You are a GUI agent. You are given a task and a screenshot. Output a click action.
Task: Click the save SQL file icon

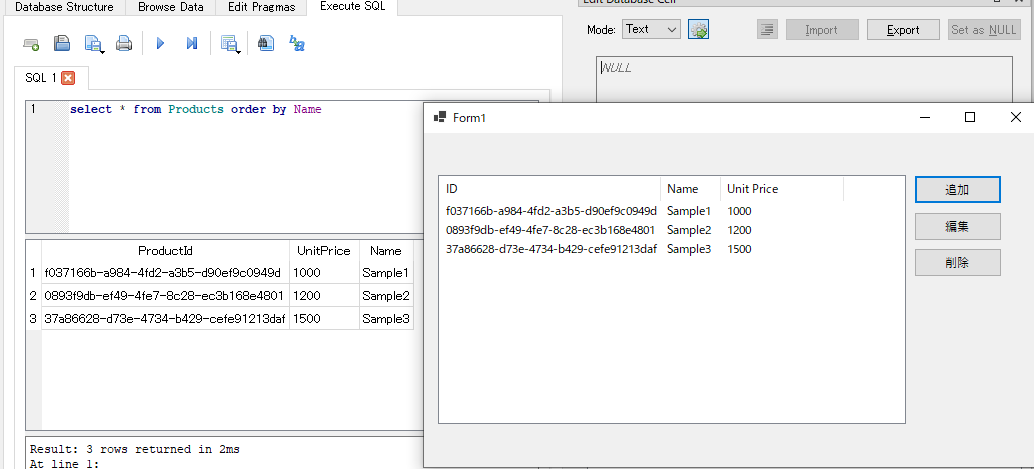[94, 44]
